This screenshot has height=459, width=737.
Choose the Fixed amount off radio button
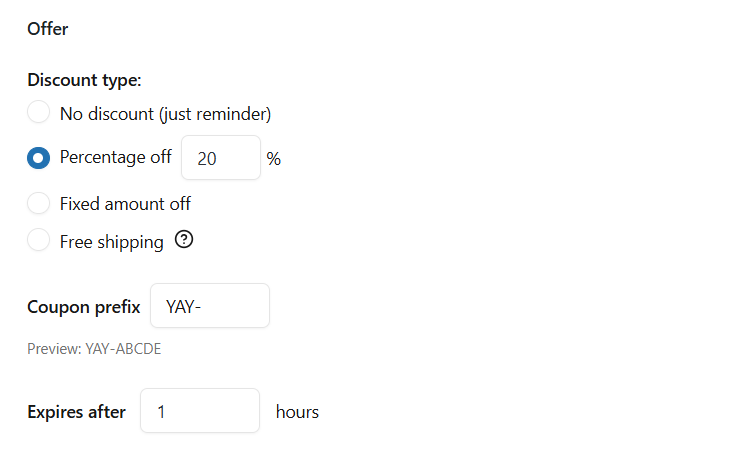(38, 204)
